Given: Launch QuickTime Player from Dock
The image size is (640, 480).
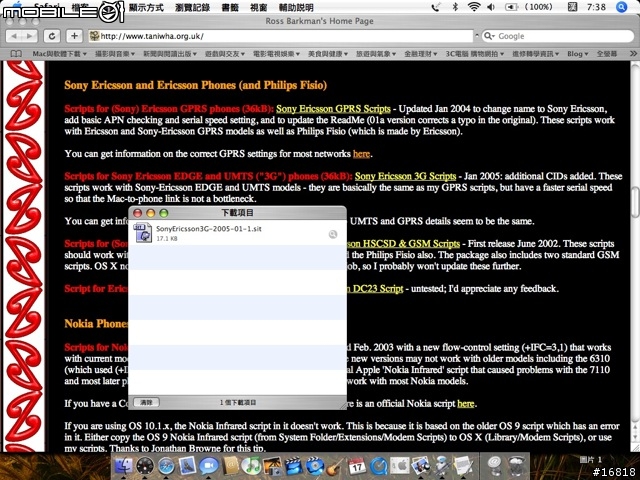Looking at the screenshot, I should pos(378,466).
